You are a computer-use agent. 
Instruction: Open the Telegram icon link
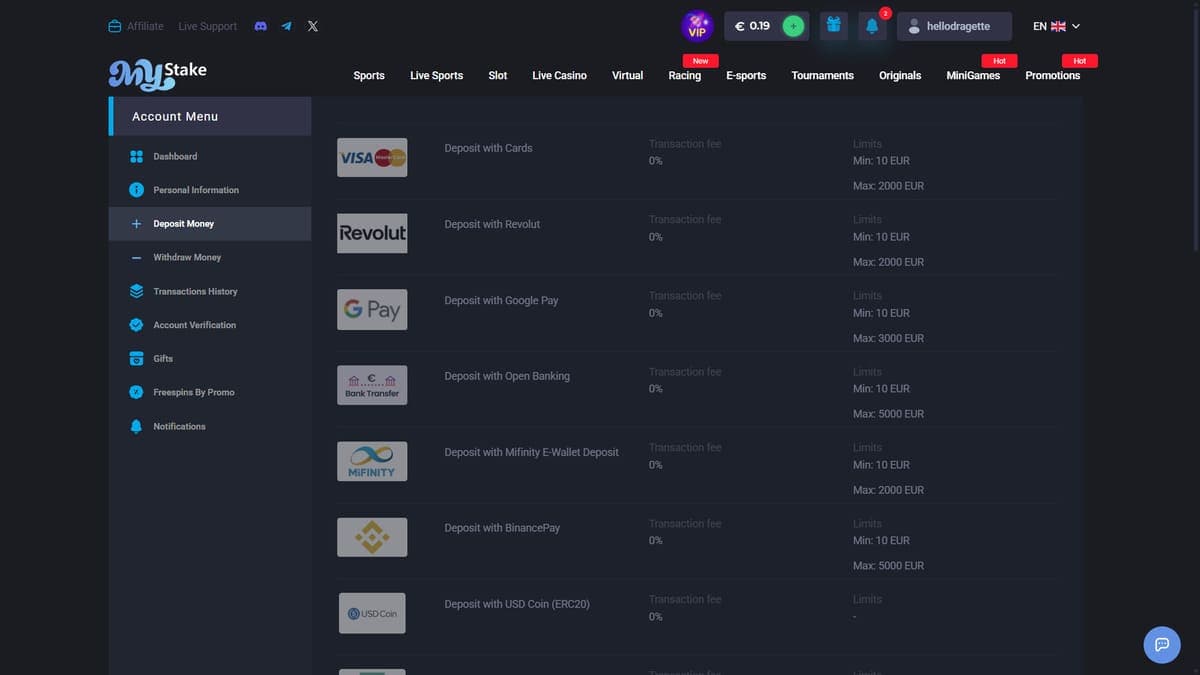286,26
